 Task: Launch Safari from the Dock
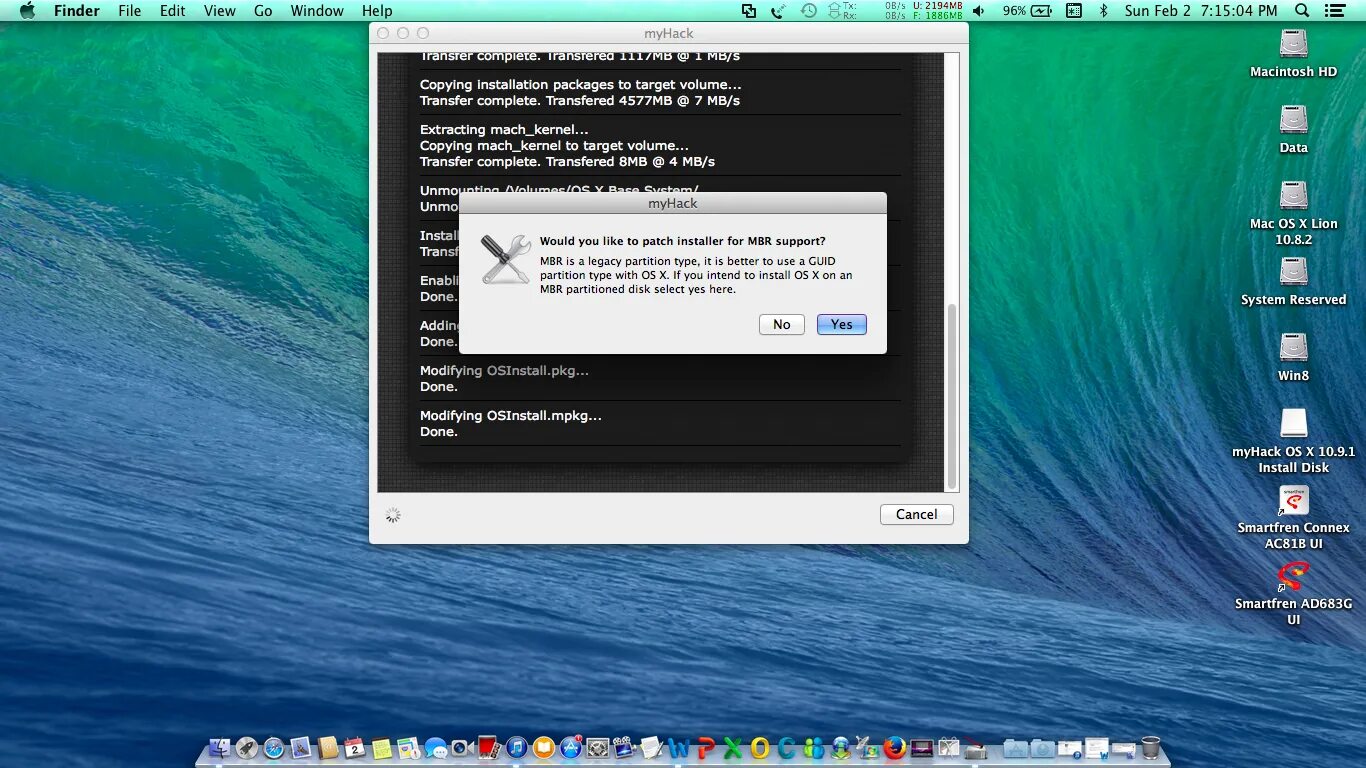(274, 748)
